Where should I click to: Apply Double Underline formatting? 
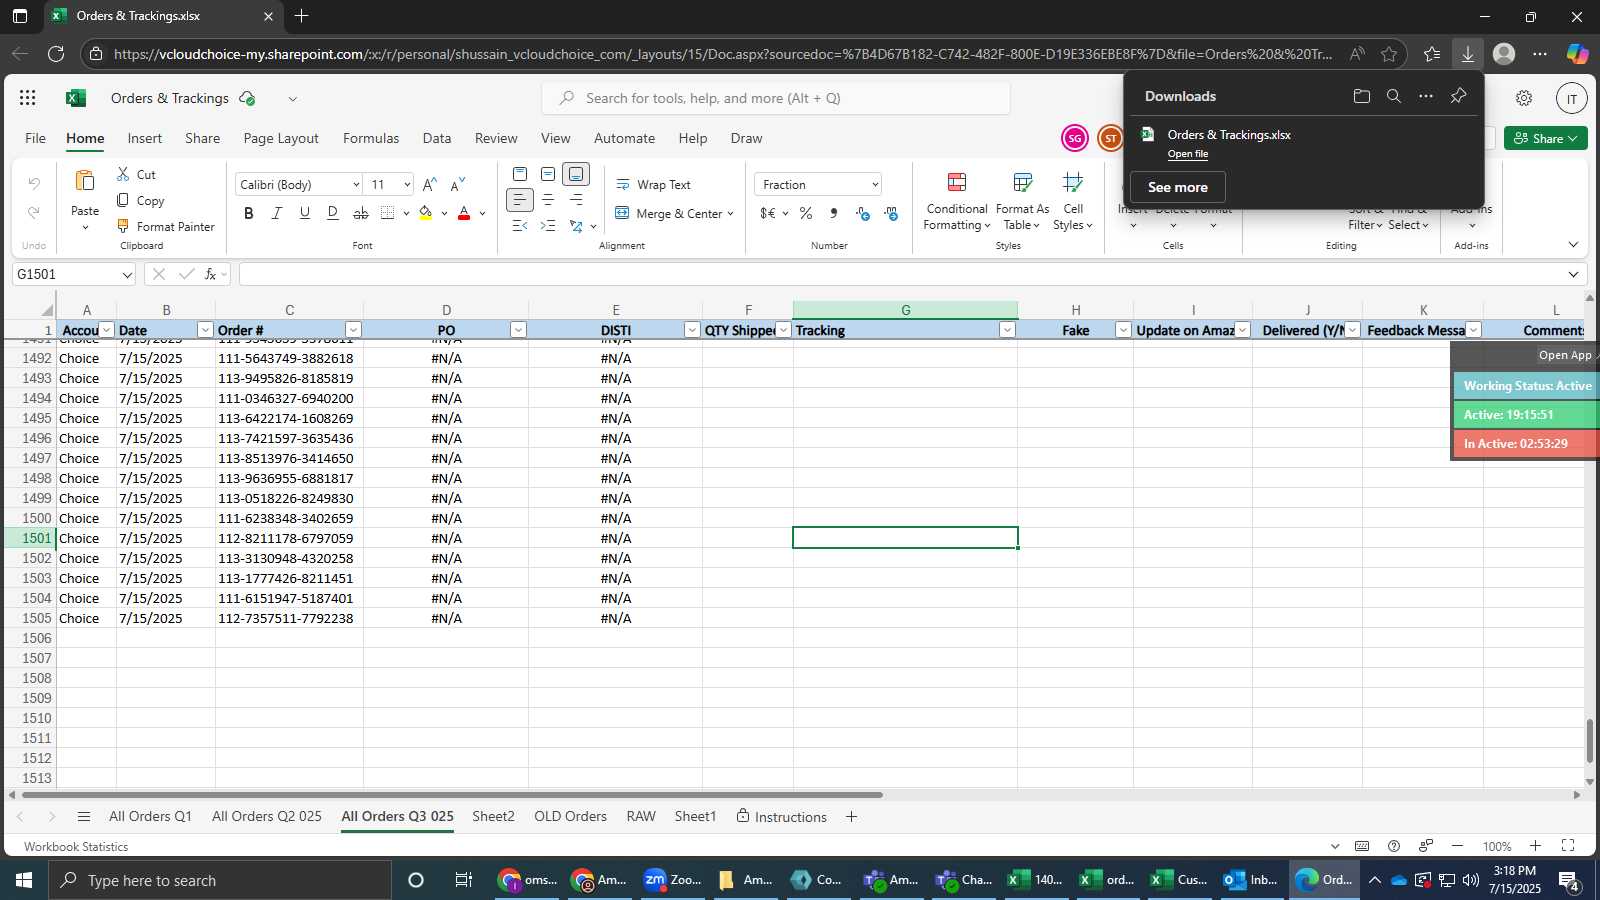tap(333, 213)
